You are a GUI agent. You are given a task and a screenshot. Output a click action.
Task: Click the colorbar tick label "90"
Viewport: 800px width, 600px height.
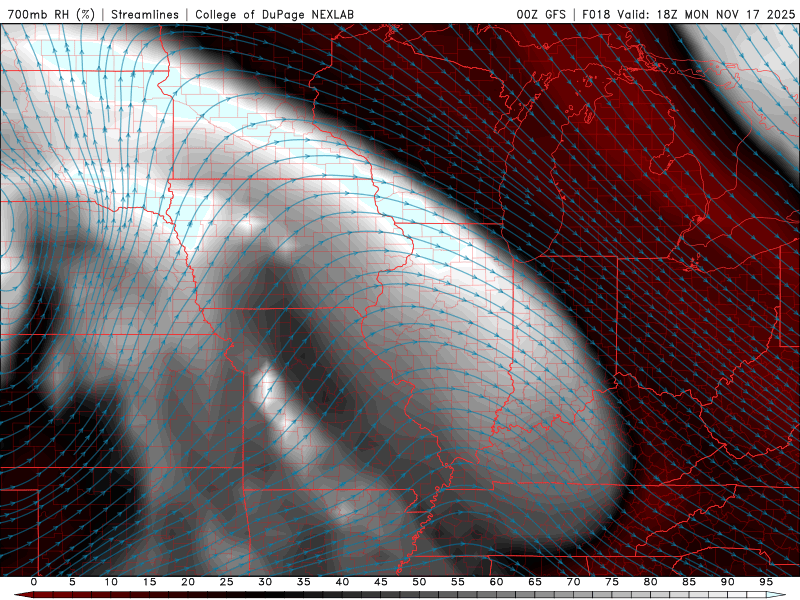point(728,582)
